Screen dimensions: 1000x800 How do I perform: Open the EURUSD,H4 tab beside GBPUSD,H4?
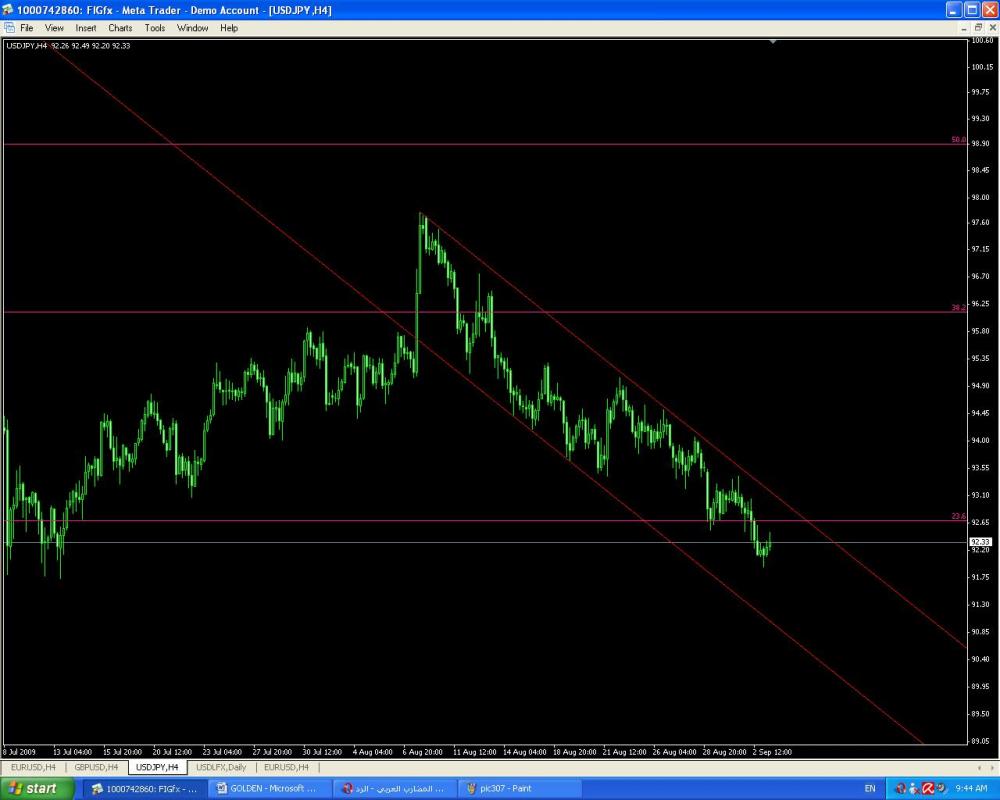tap(33, 767)
